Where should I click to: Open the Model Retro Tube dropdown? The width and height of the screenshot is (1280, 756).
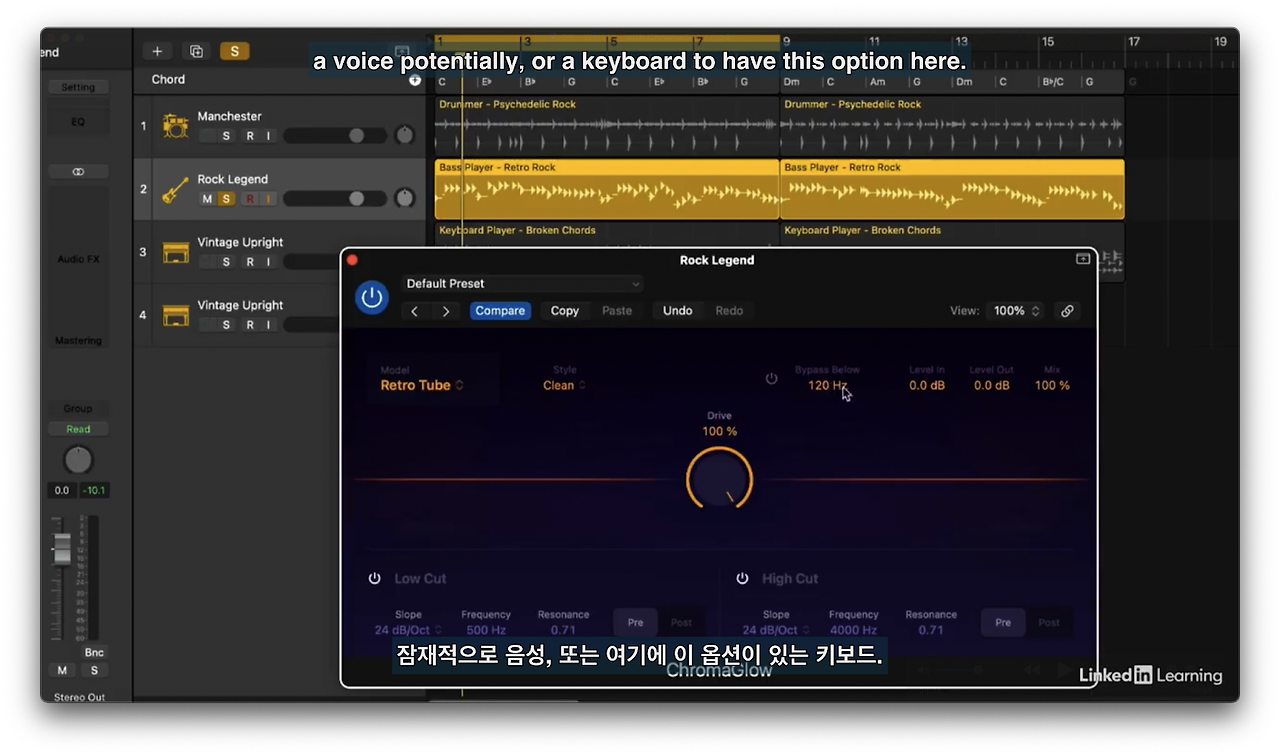[422, 386]
